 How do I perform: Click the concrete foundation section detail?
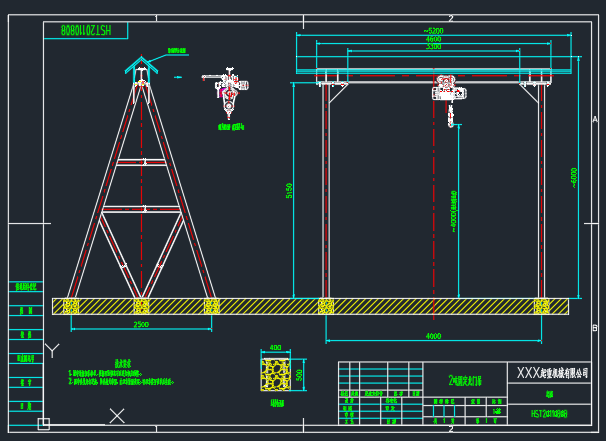pos(275,374)
